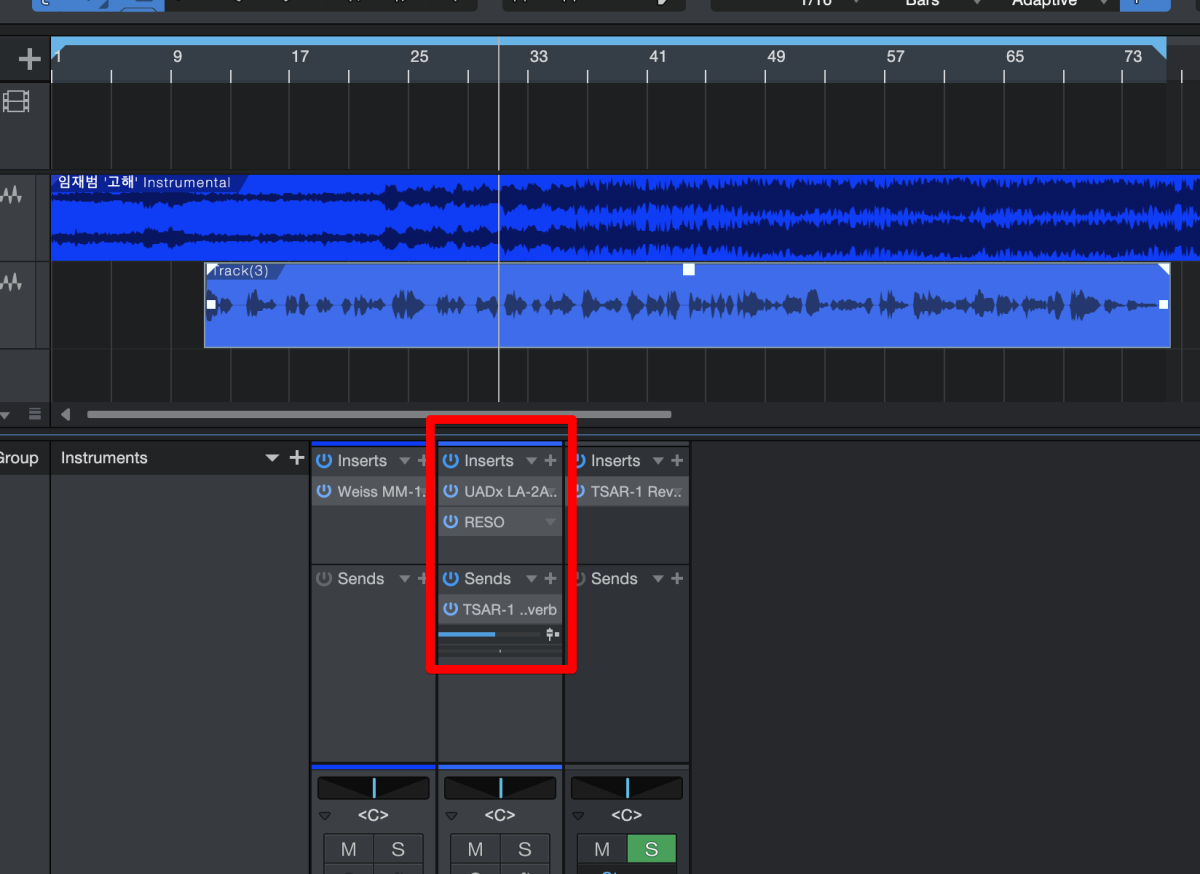Open the Sends dropdown on TSAR-1 Rev channel

coord(658,579)
